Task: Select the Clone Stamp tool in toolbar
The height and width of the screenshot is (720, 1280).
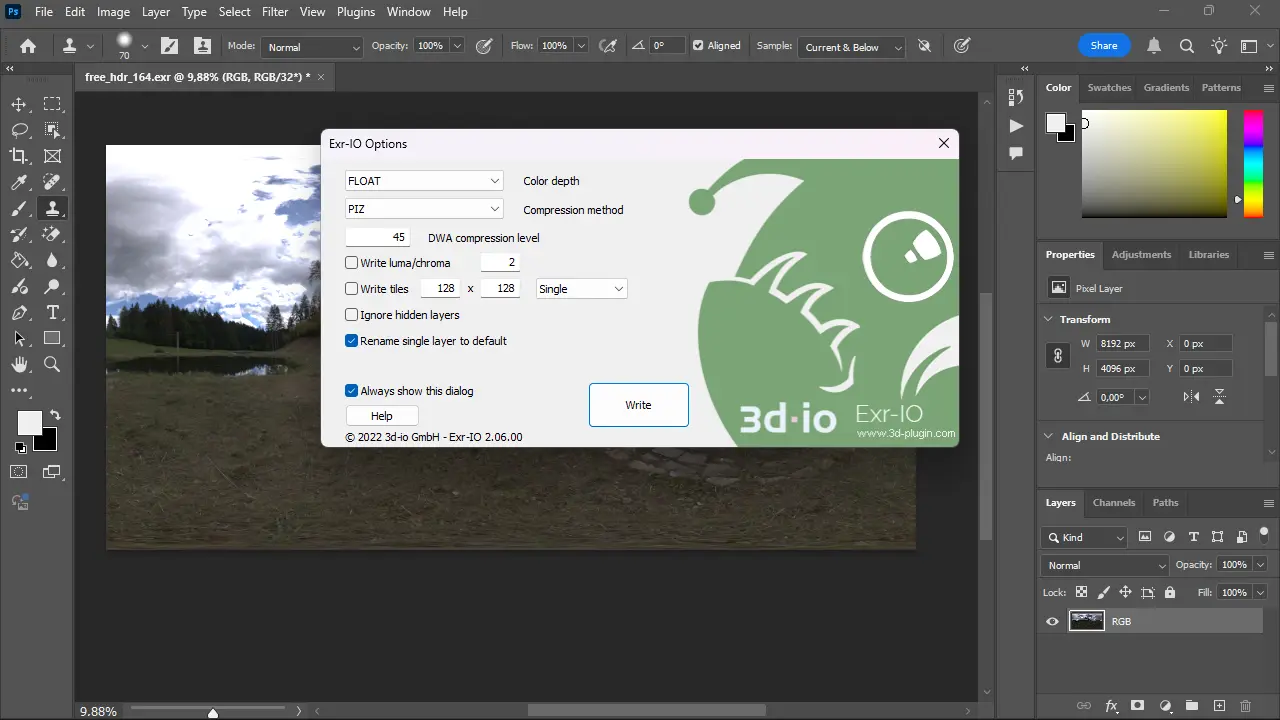Action: [x=52, y=208]
